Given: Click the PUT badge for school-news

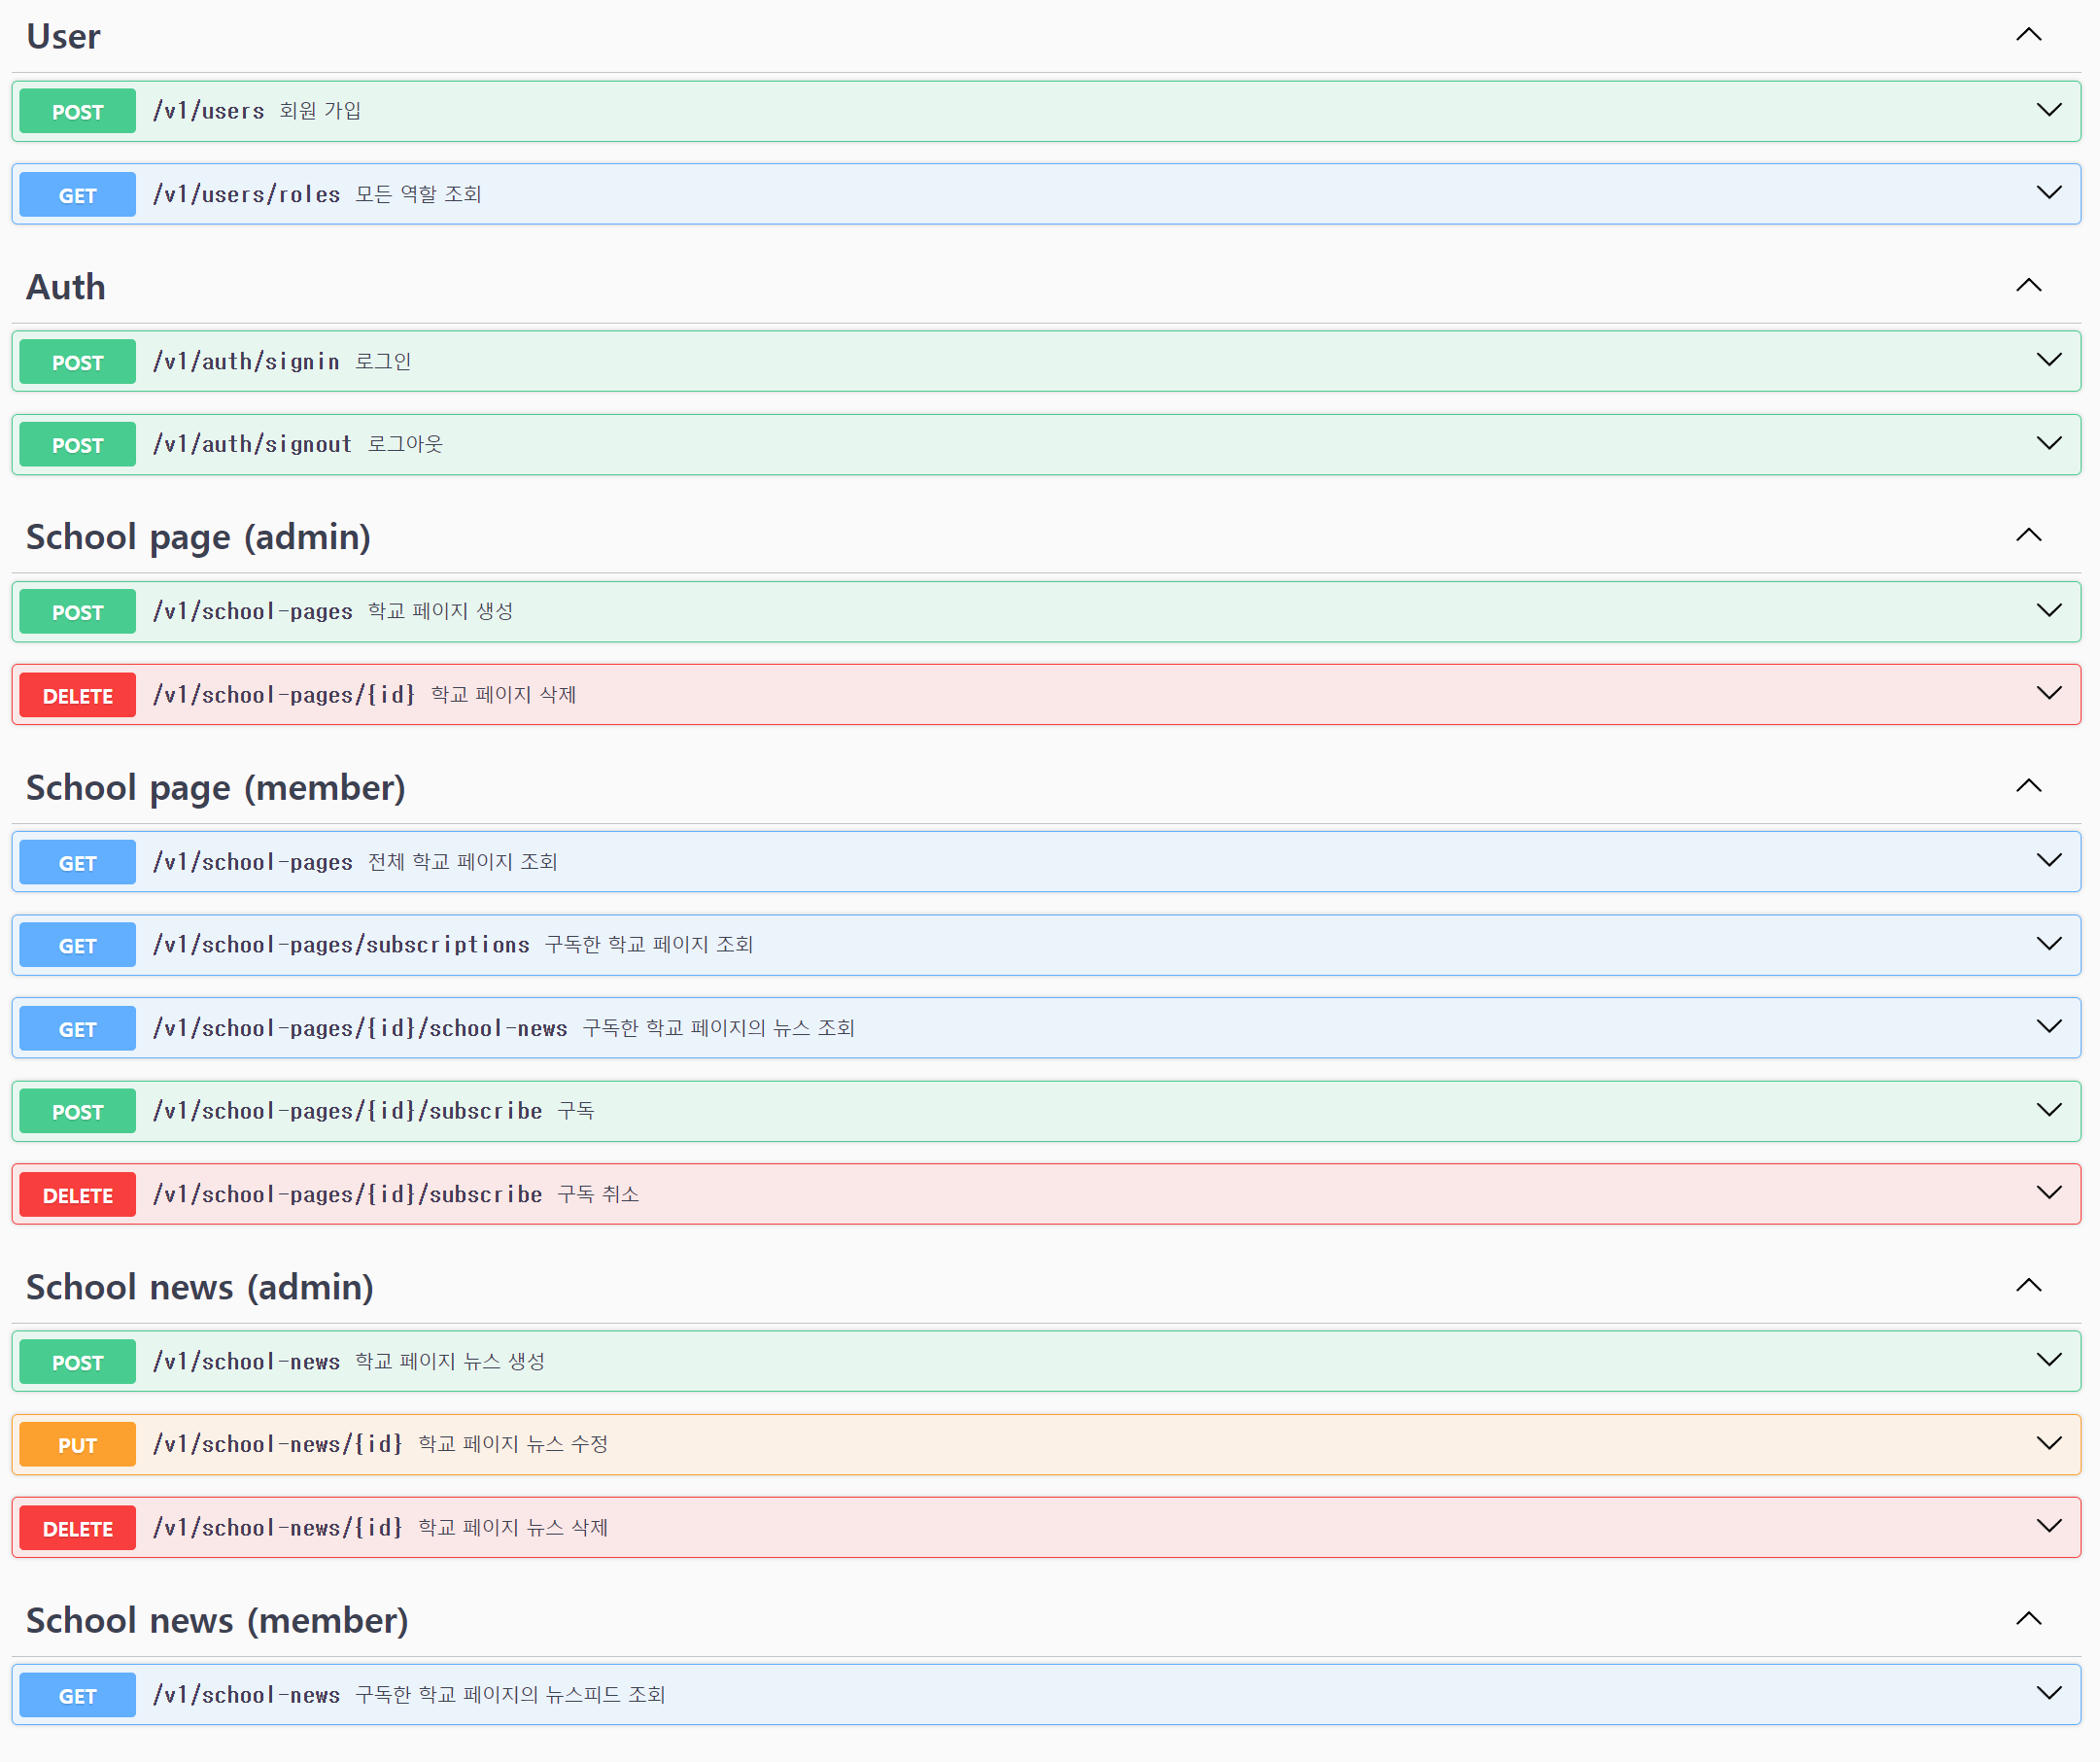Looking at the screenshot, I should click(x=77, y=1445).
